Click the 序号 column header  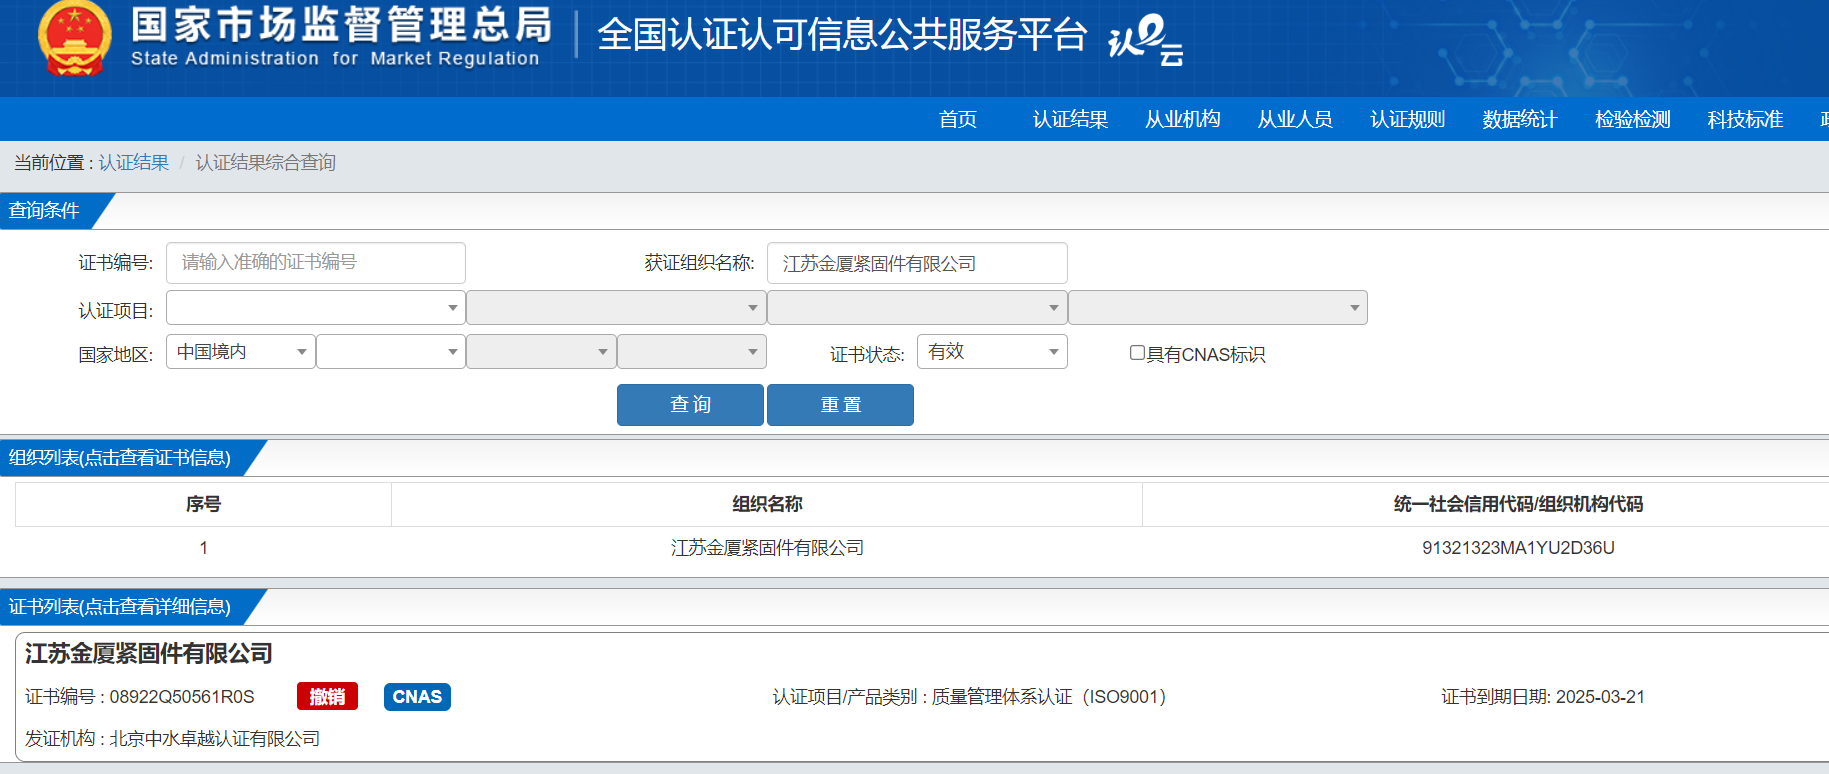pos(203,504)
